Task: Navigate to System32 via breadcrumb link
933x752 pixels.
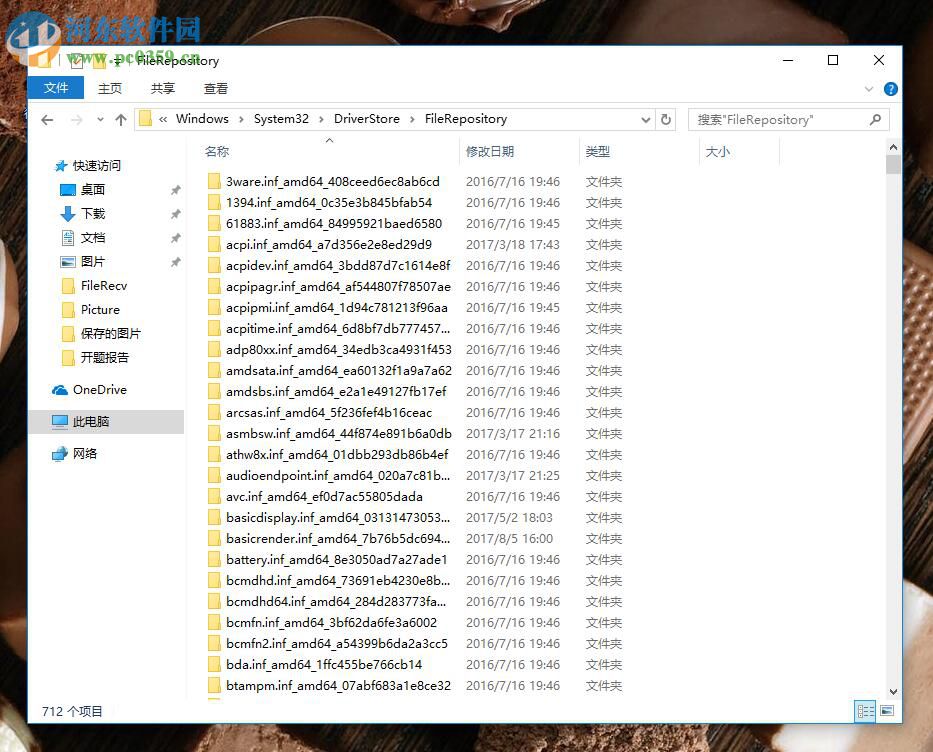Action: 282,119
